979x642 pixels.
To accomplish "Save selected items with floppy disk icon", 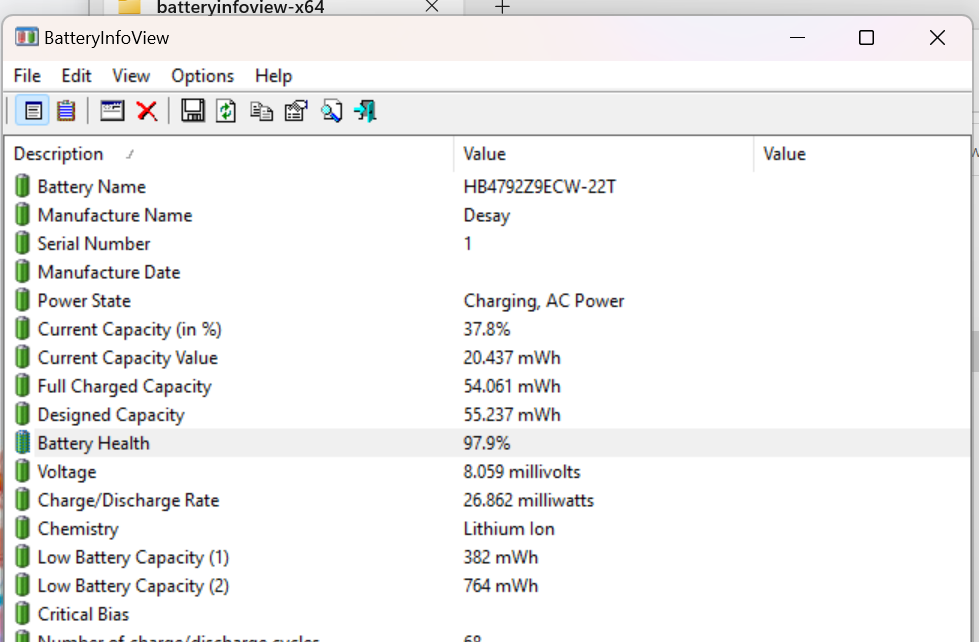I will 192,111.
